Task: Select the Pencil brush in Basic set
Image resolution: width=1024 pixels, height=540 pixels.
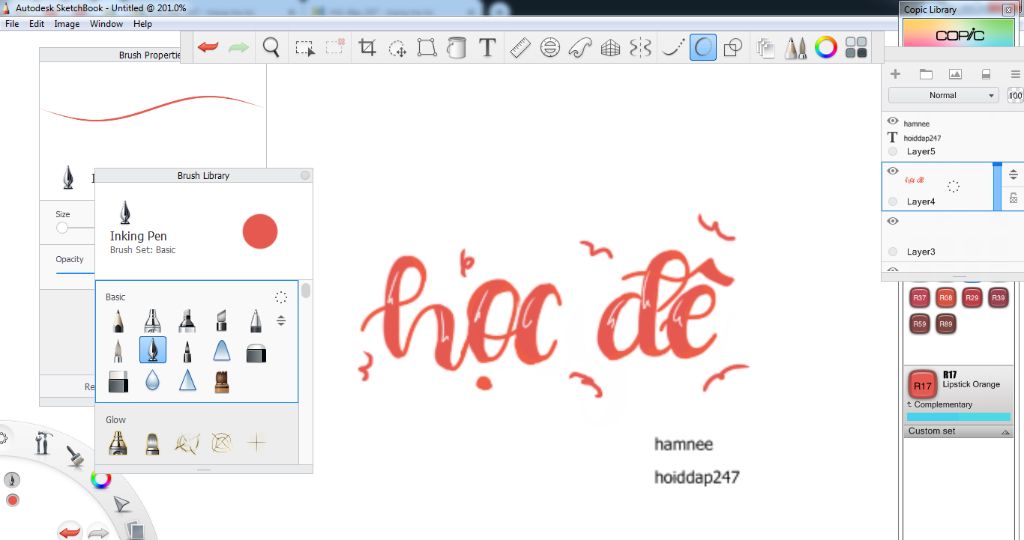Action: (118, 320)
